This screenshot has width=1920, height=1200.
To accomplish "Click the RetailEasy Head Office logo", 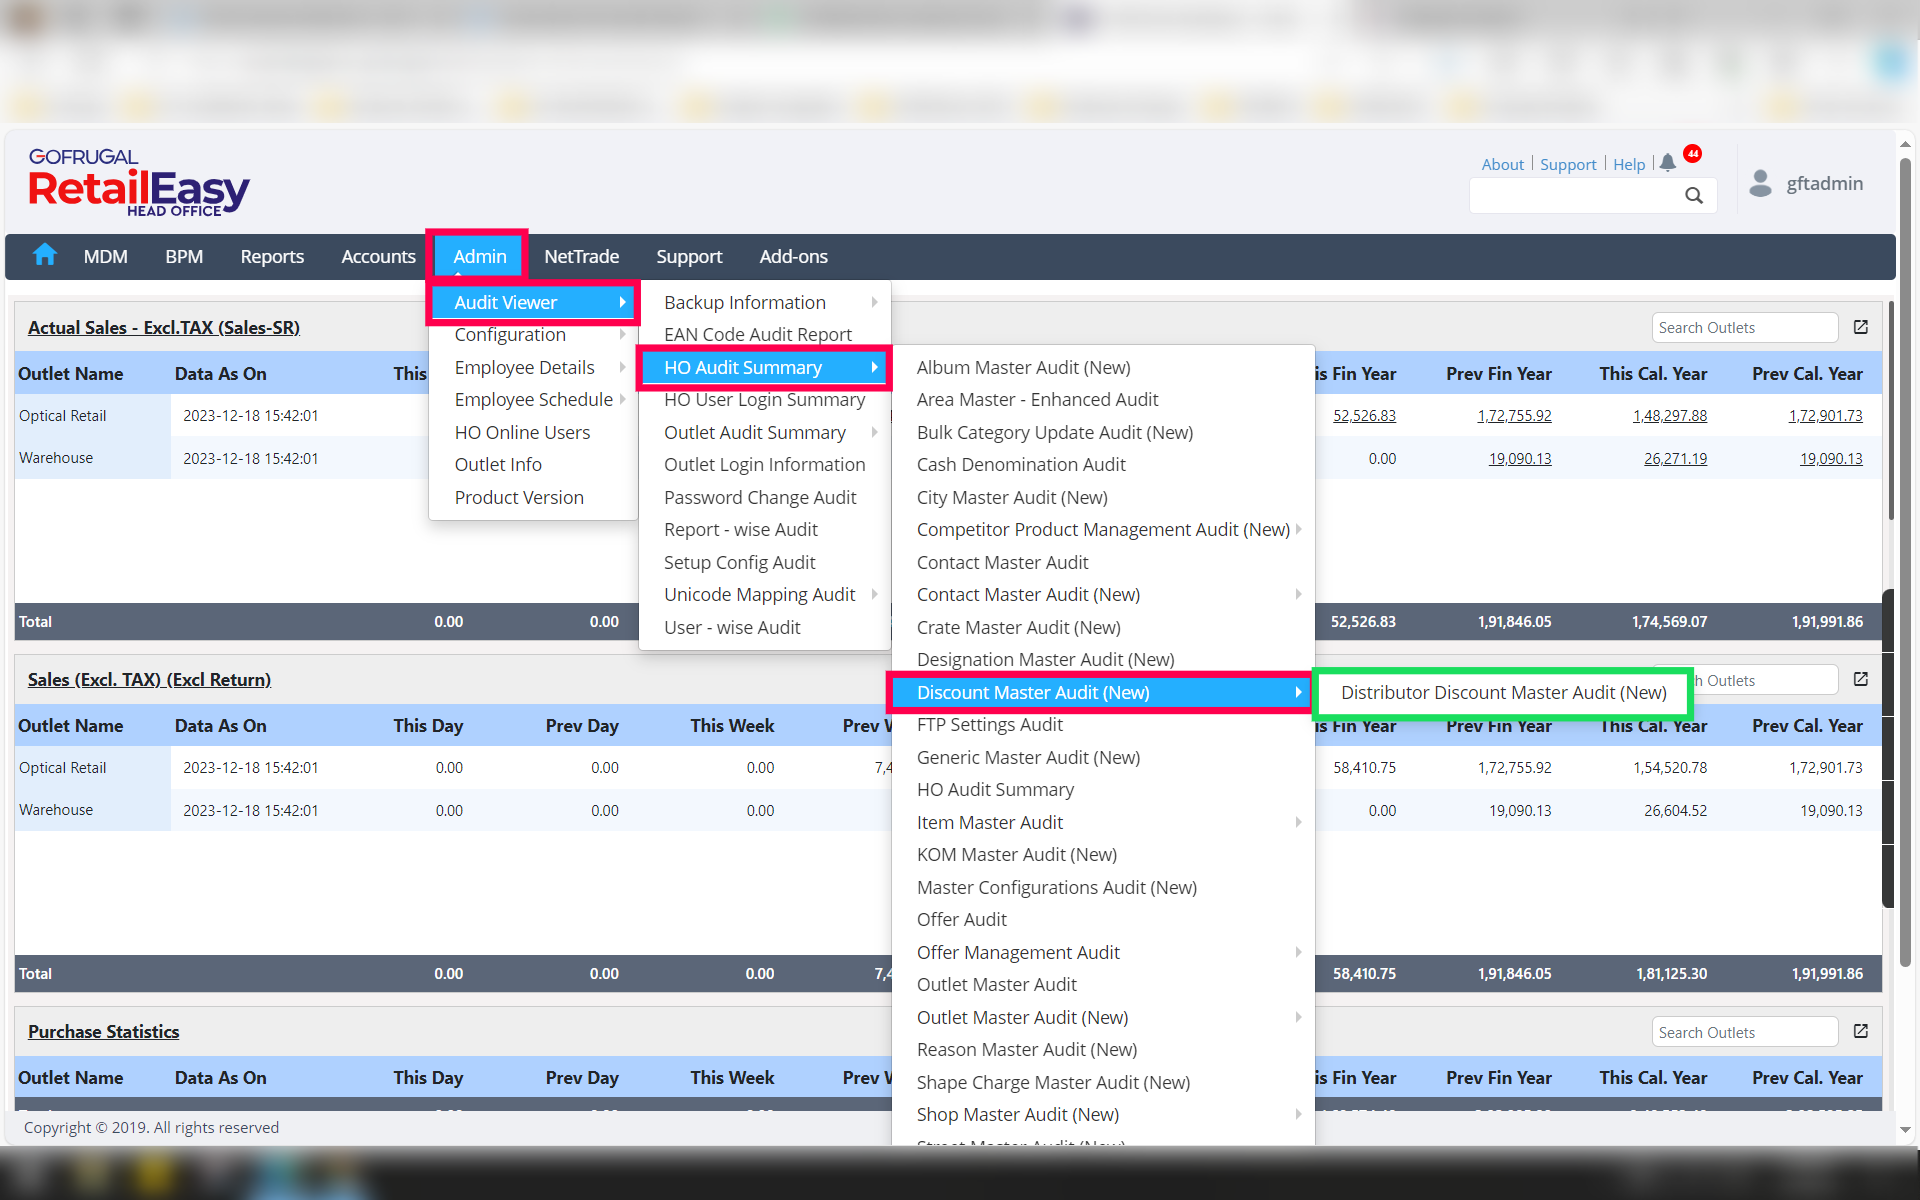I will point(138,183).
